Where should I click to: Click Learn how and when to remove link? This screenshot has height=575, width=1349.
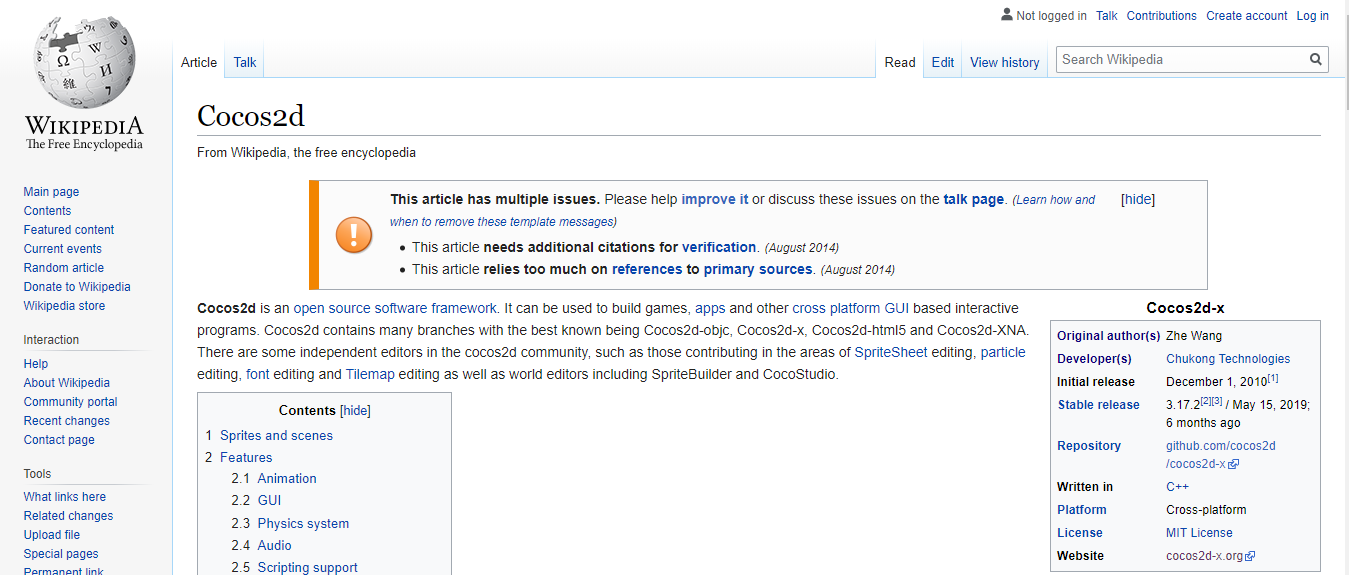(742, 210)
